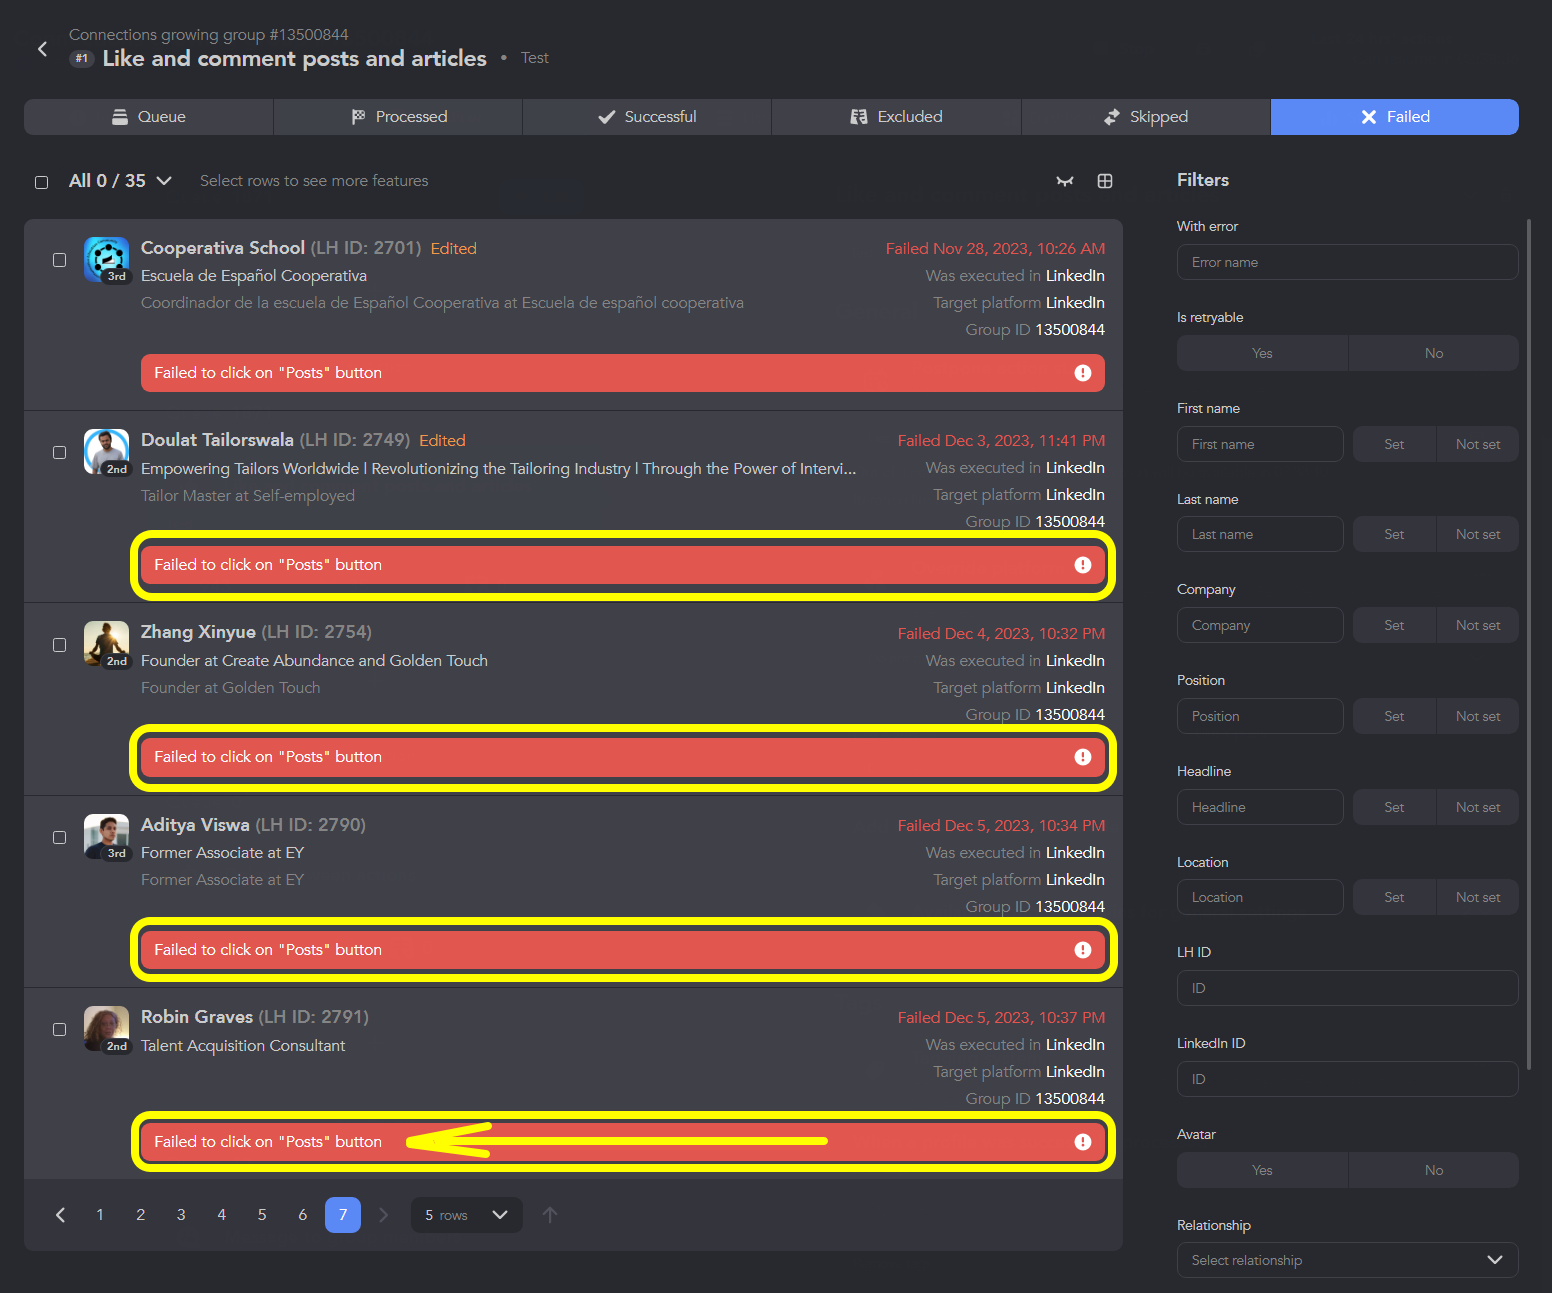Image resolution: width=1552 pixels, height=1293 pixels.
Task: Click the error alert icon in Cooperativa School row
Action: pos(1082,373)
